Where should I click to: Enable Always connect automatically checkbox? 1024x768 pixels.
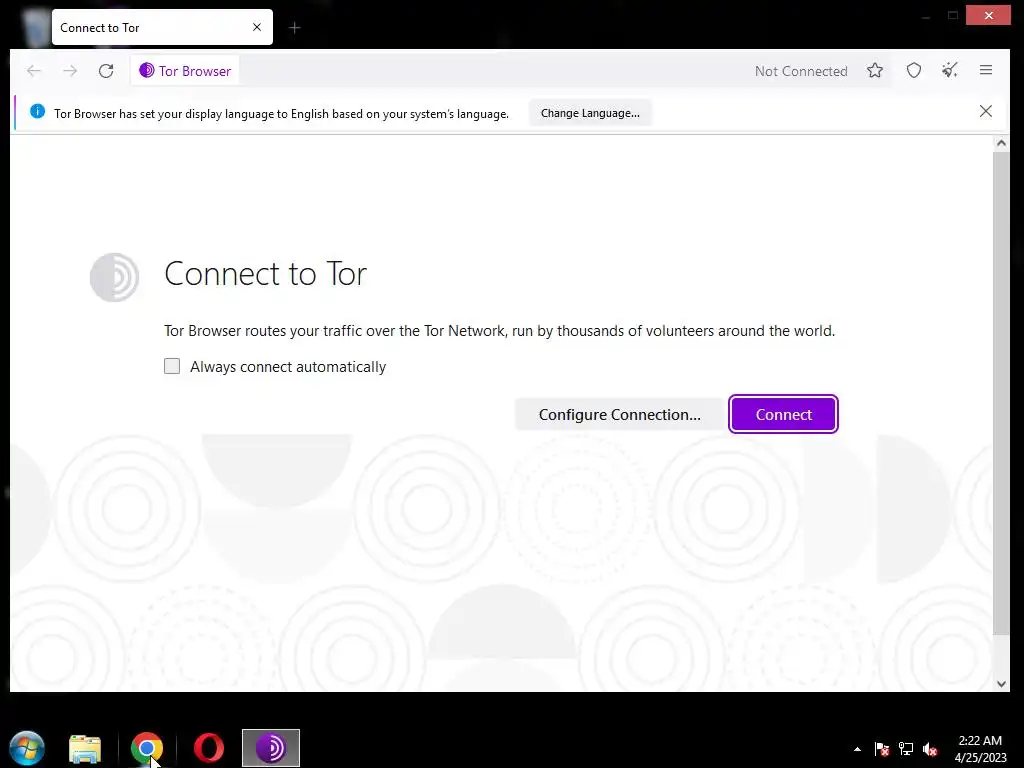(x=172, y=366)
